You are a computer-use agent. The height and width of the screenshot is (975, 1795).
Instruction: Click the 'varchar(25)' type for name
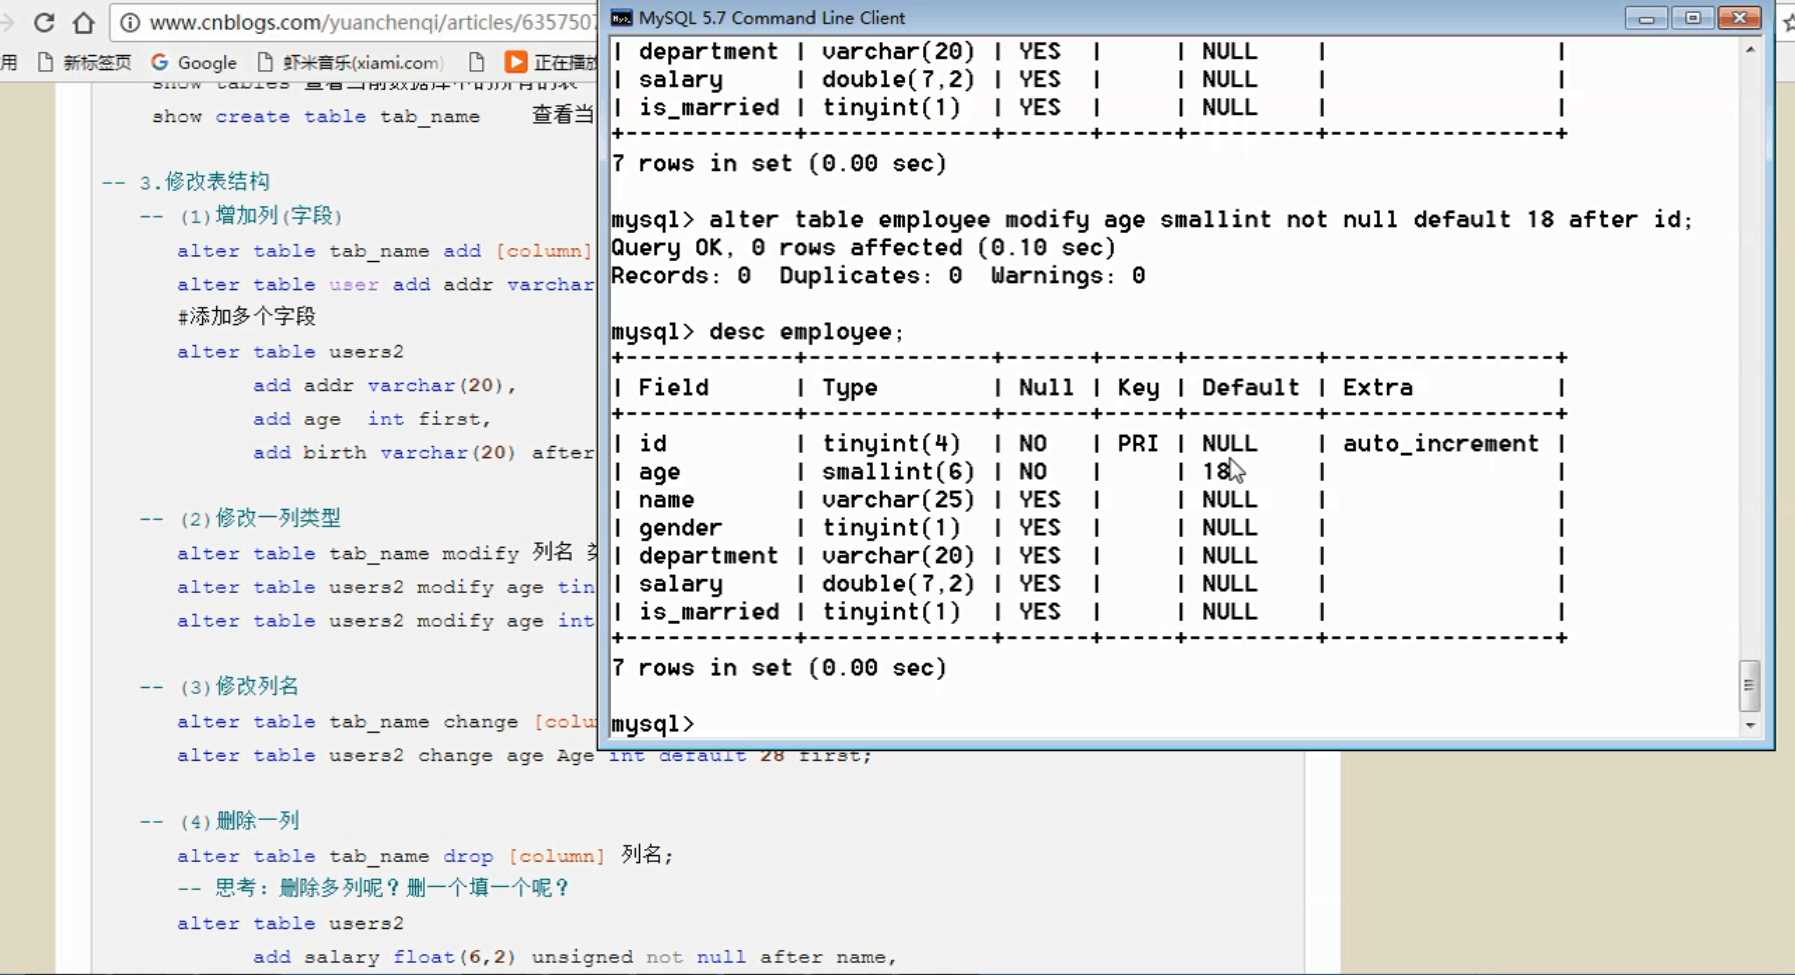(x=898, y=499)
